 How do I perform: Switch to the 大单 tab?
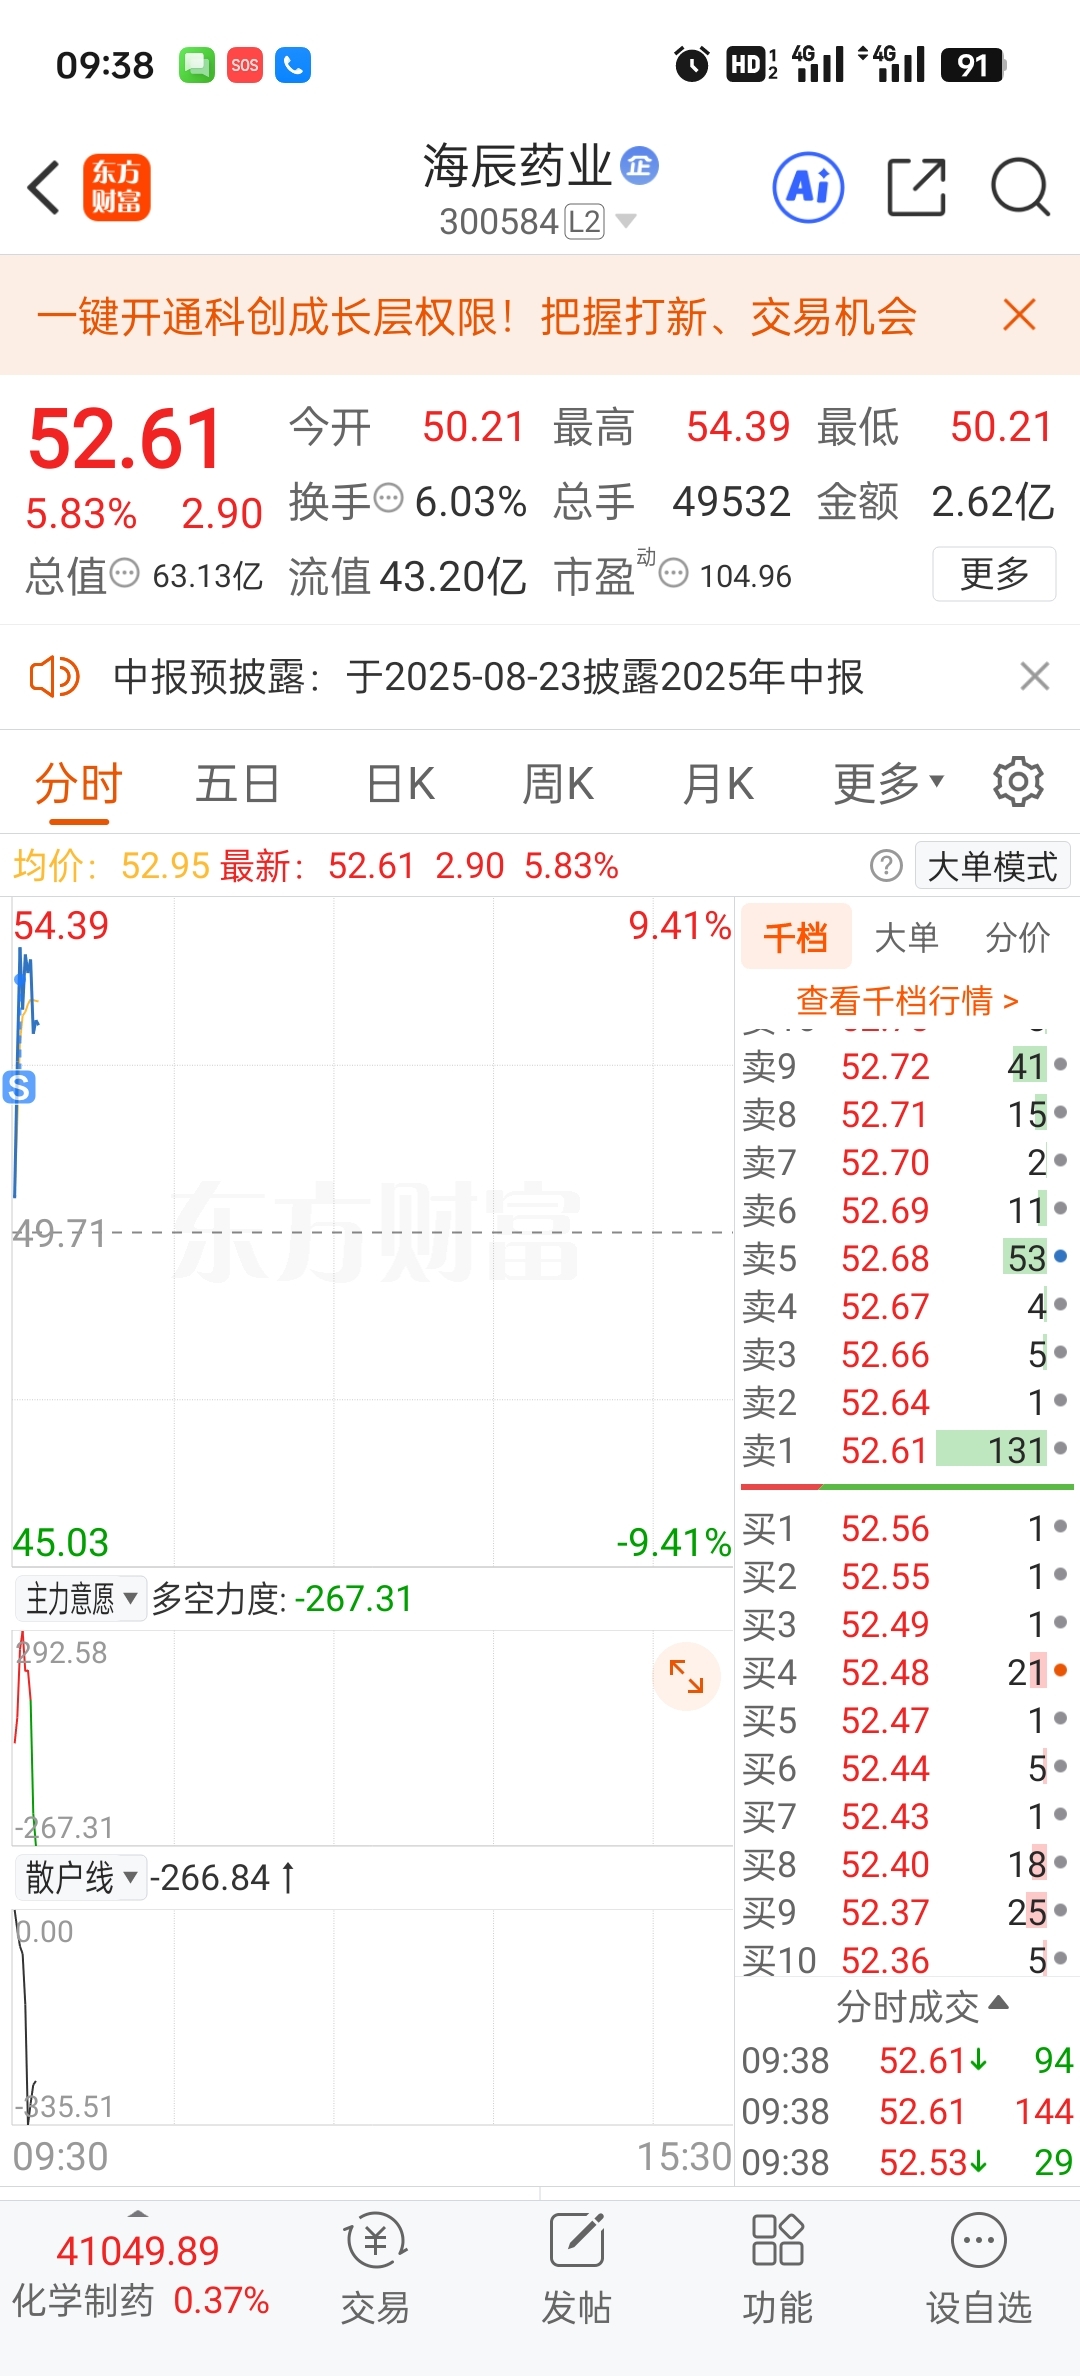[906, 937]
